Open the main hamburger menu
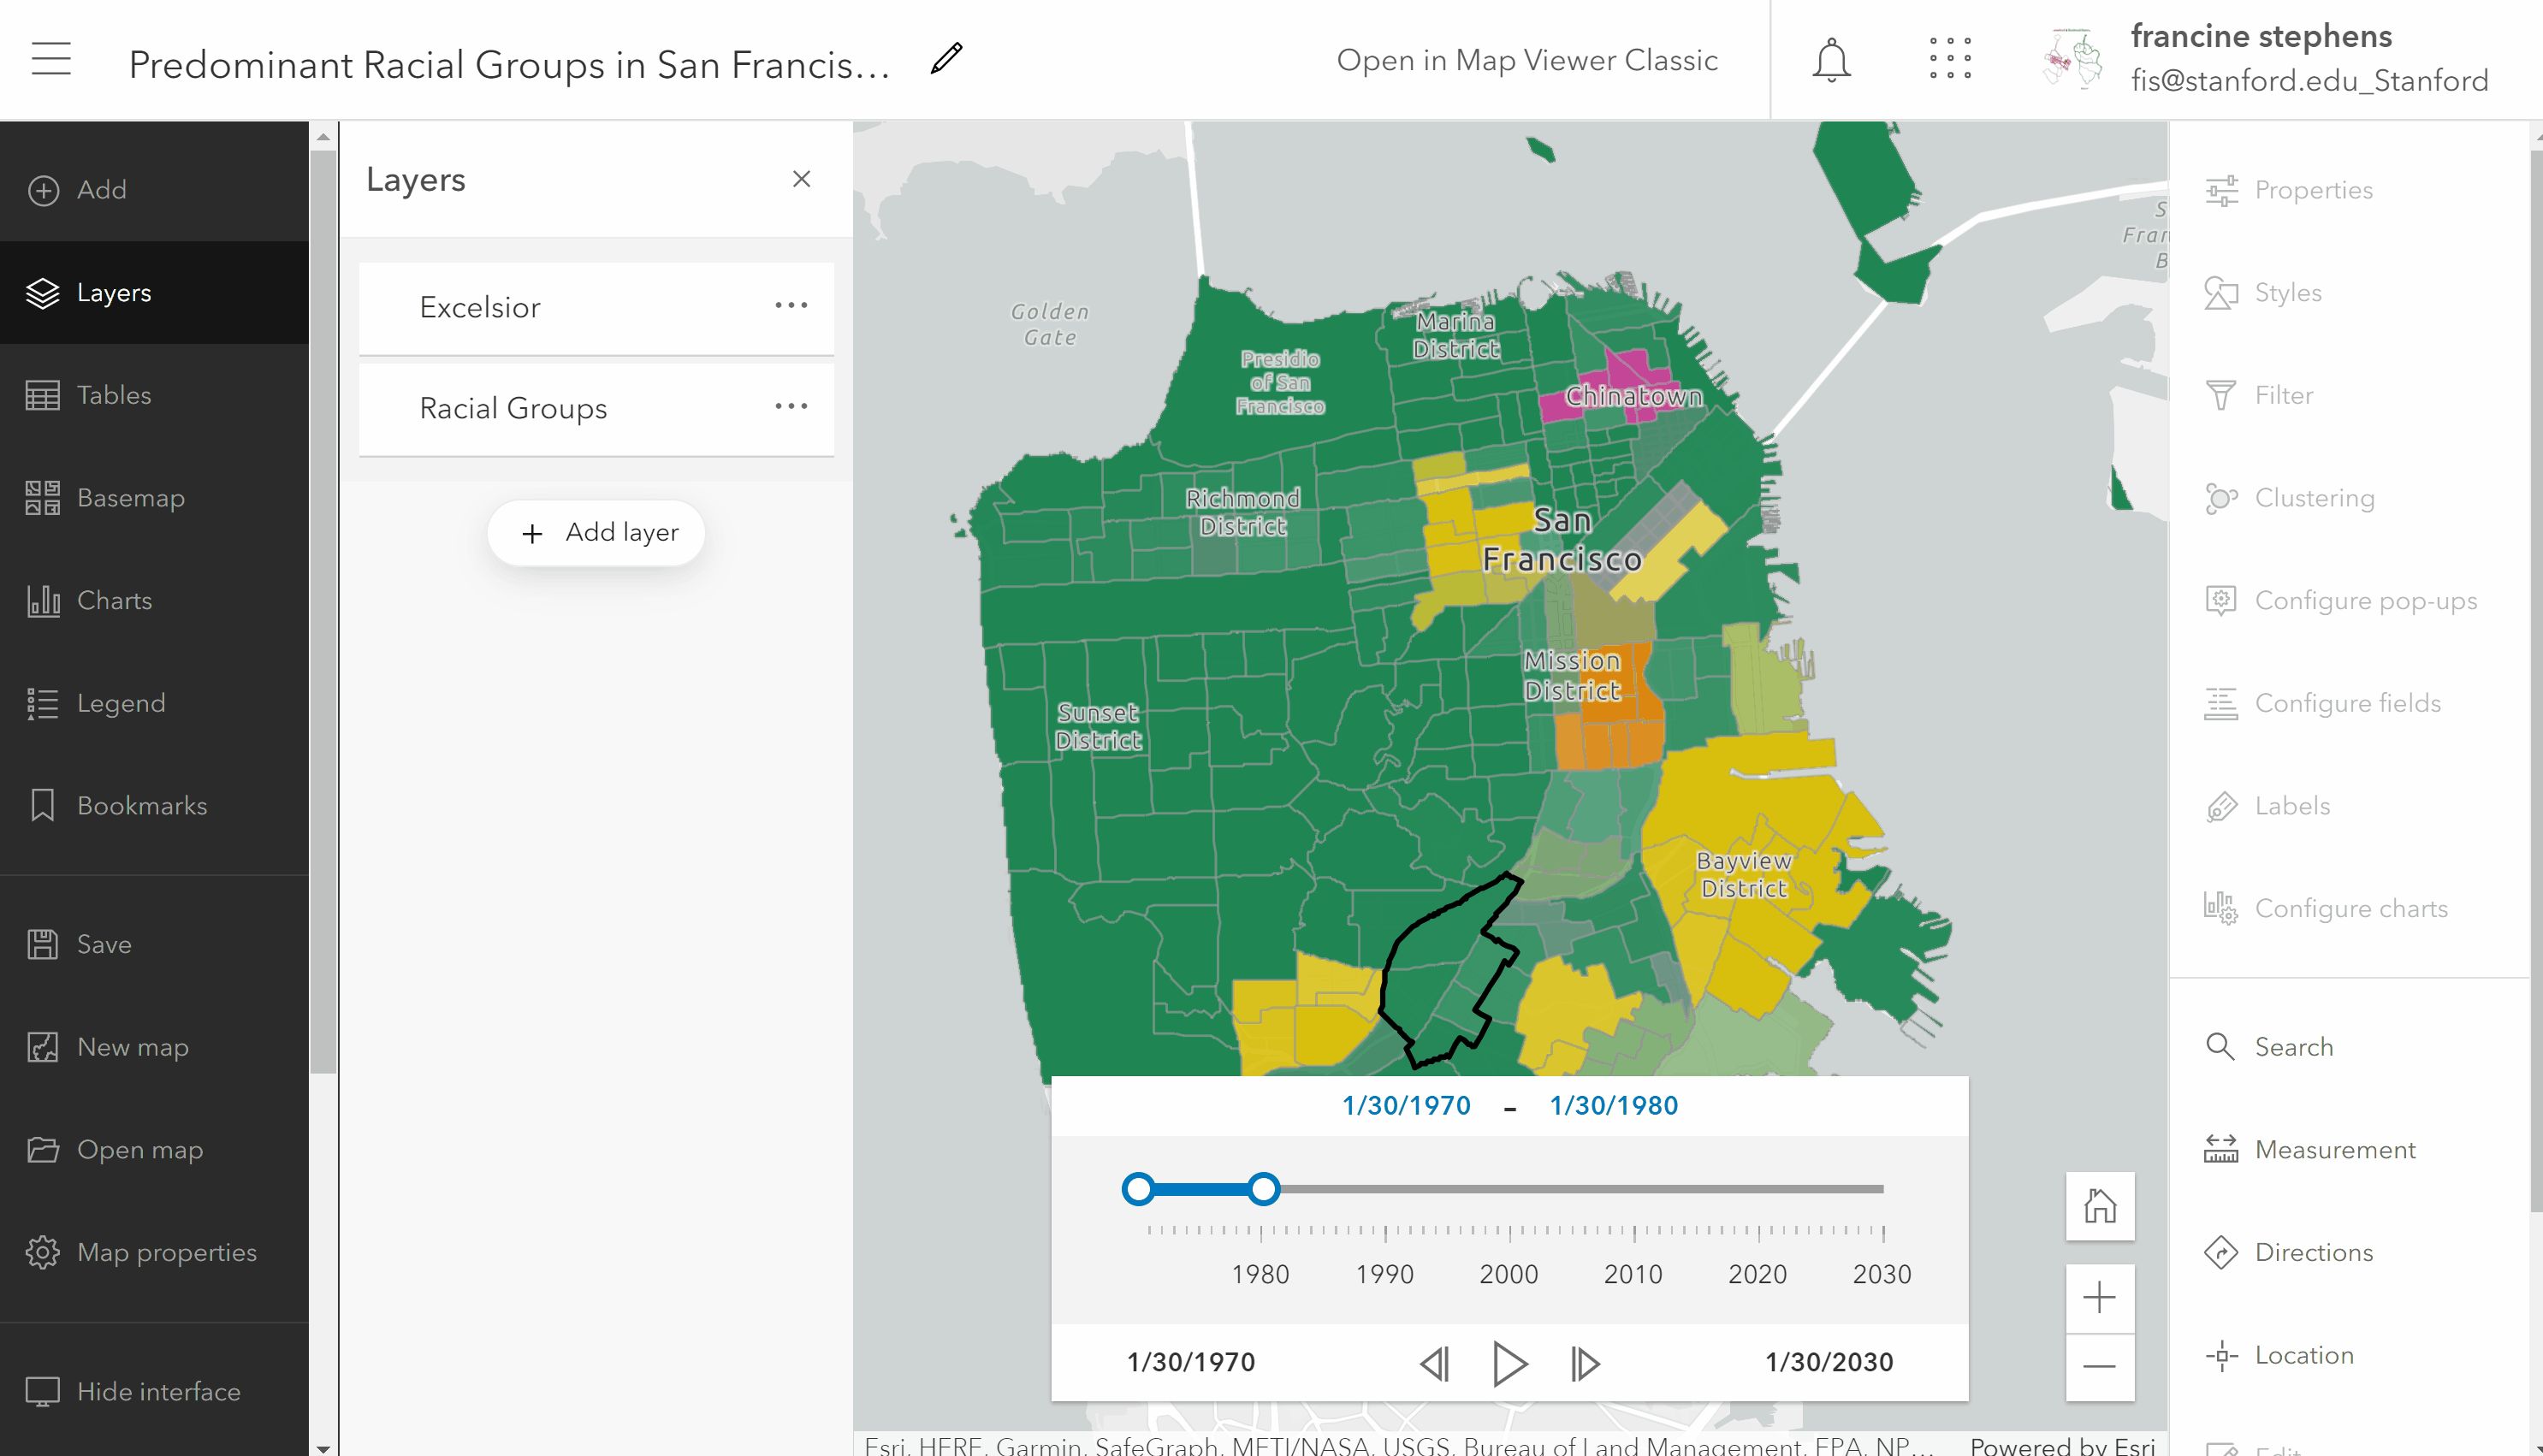Image resolution: width=2543 pixels, height=1456 pixels. pos(51,59)
